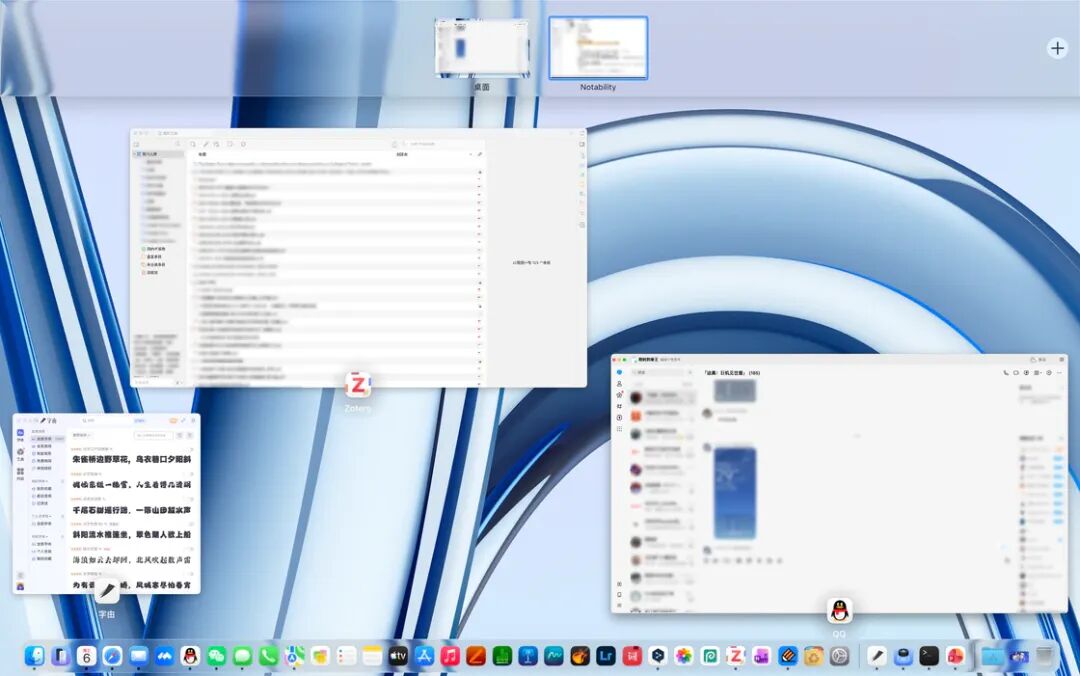Open GarageBand from the Dock
Screen dimensions: 1080x676
(580, 656)
